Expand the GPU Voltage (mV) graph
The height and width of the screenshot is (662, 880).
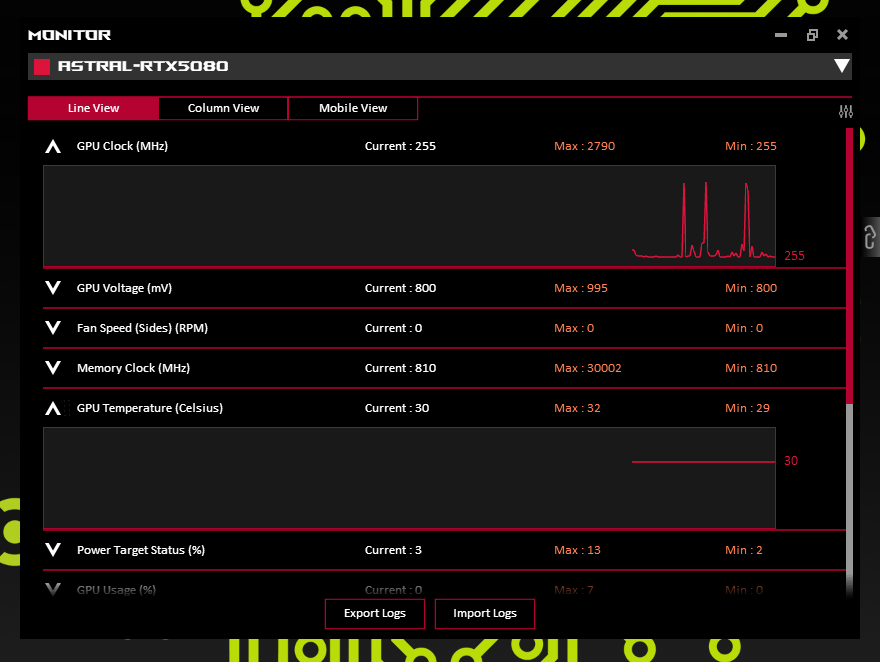53,288
